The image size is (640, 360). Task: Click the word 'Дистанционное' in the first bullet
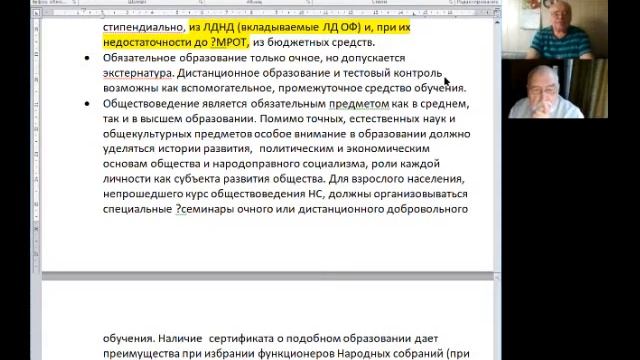[218, 73]
